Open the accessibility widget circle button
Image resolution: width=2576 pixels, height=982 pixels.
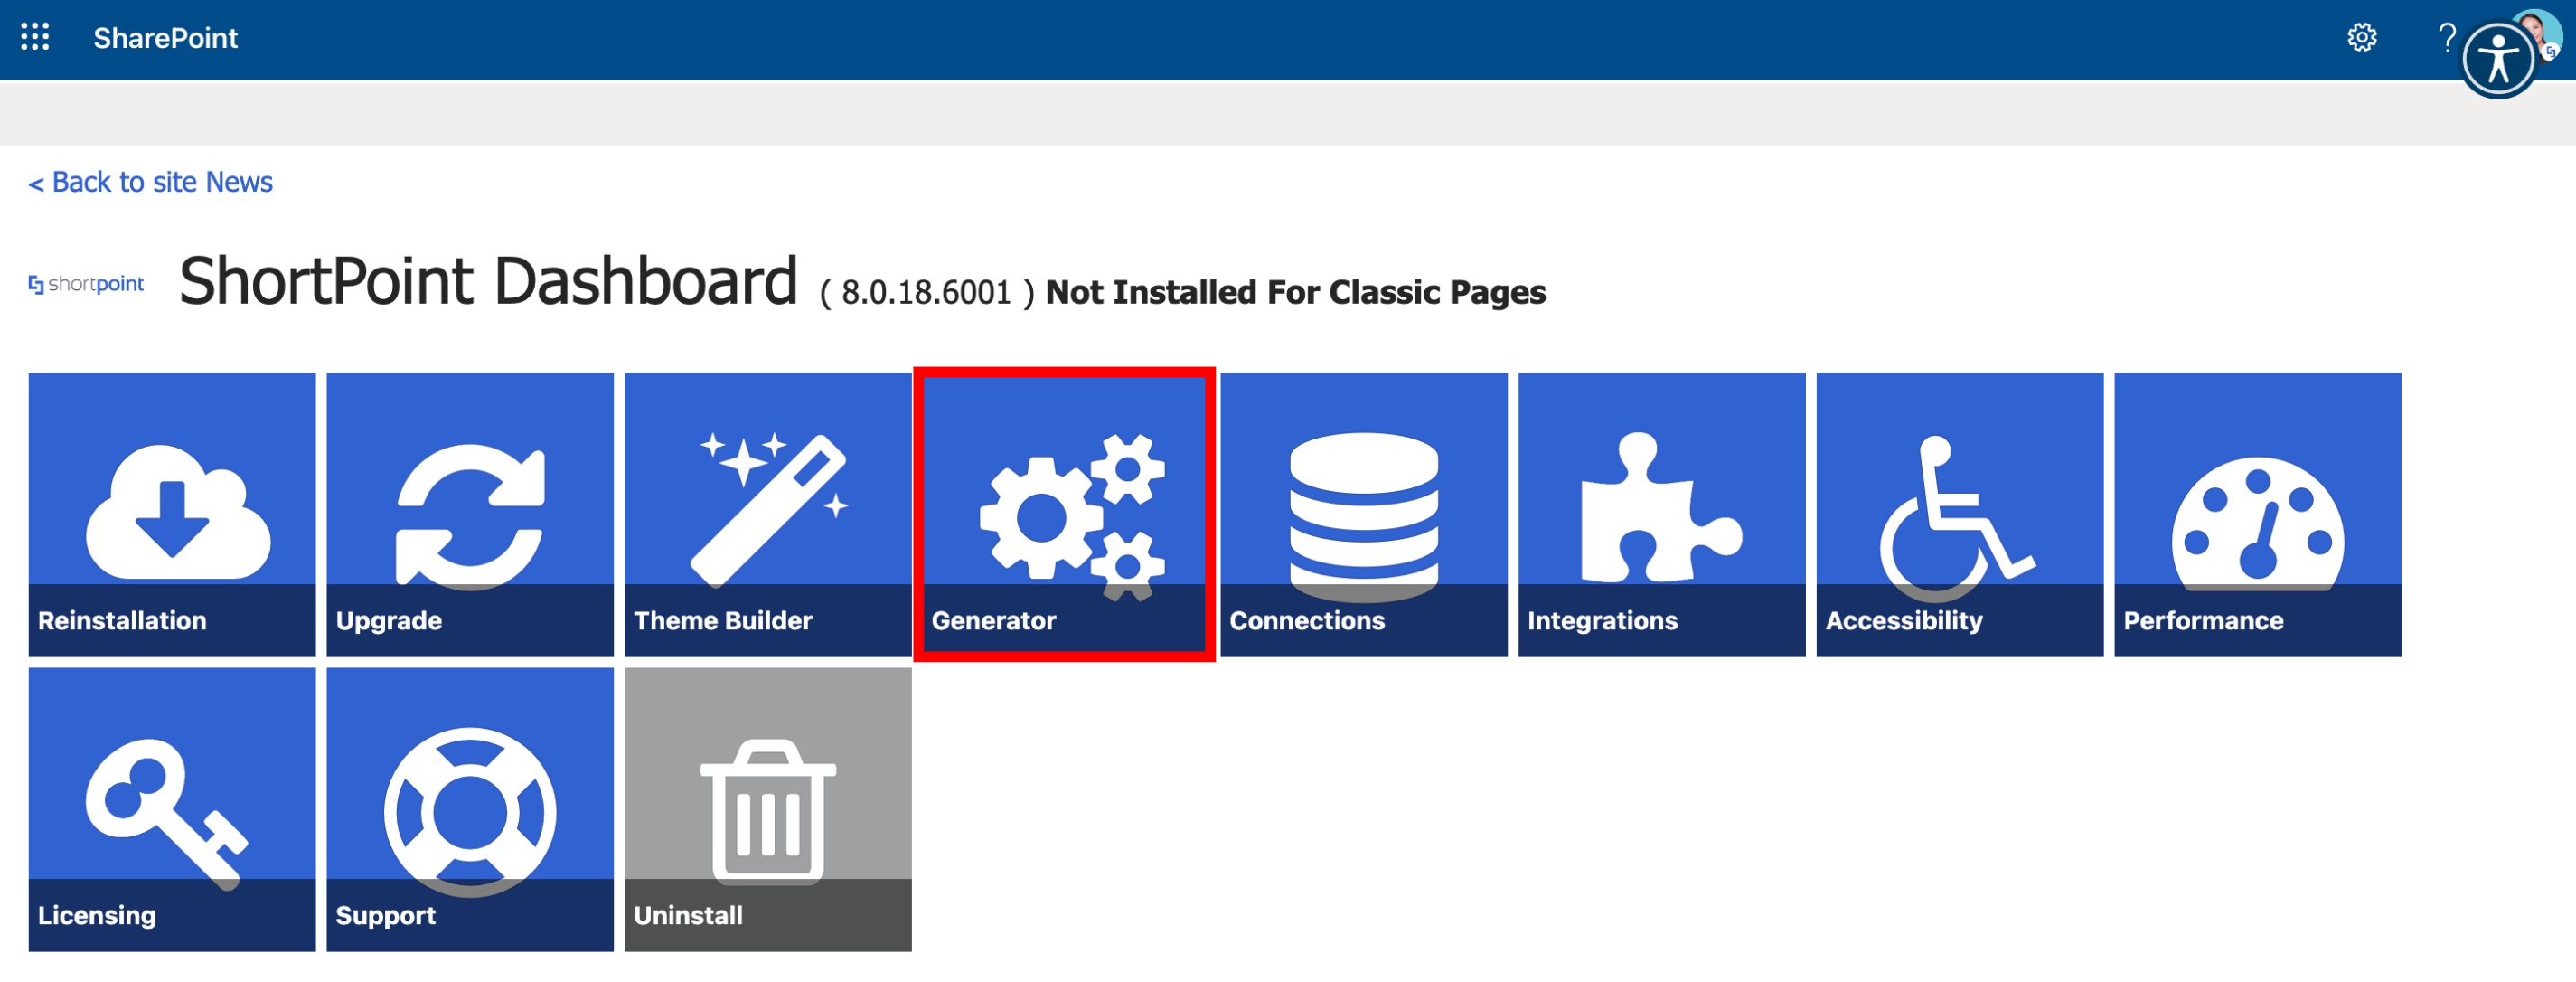point(2497,62)
